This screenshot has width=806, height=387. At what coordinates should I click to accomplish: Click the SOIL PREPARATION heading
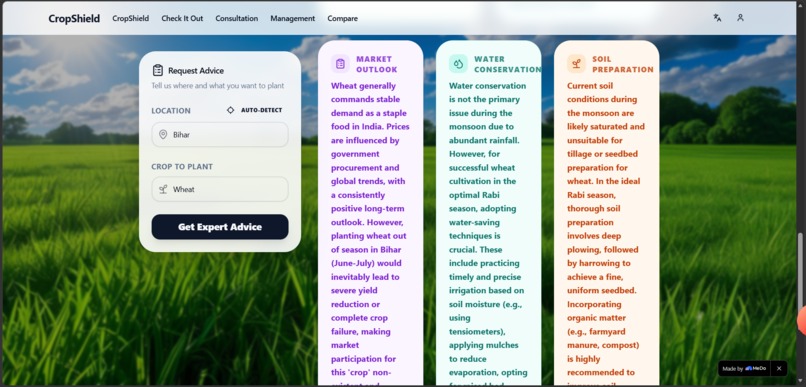[x=622, y=64]
